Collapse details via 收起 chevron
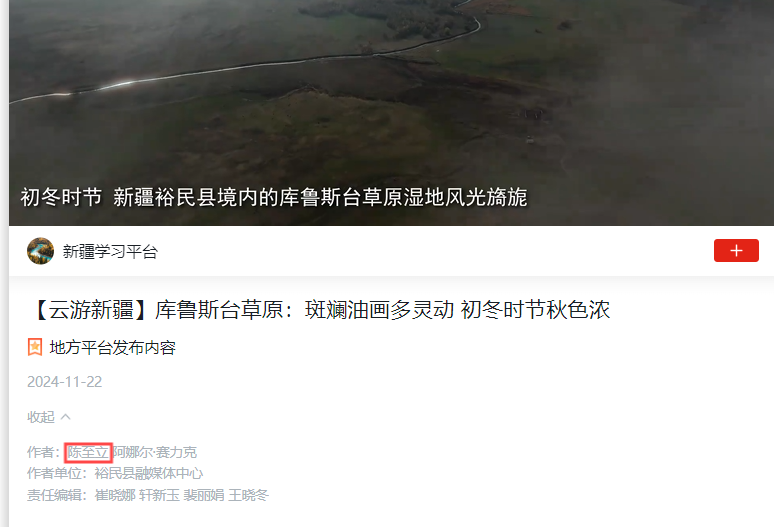The height and width of the screenshot is (527, 774). pos(66,417)
